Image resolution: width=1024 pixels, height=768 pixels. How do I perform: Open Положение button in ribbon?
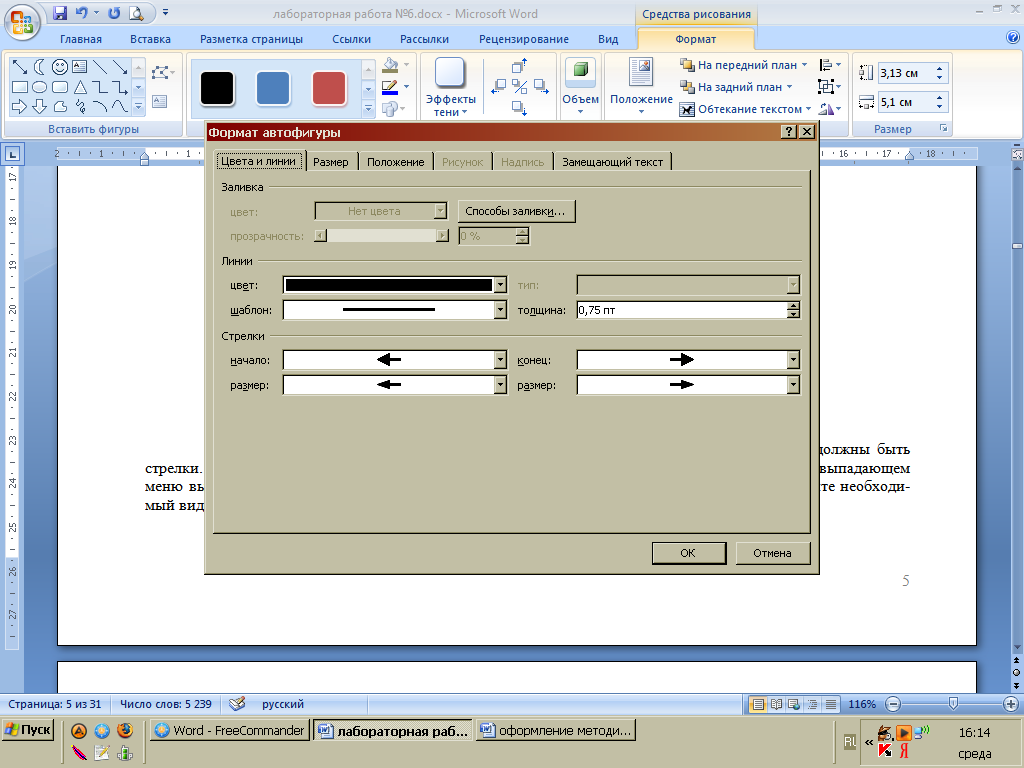[641, 86]
